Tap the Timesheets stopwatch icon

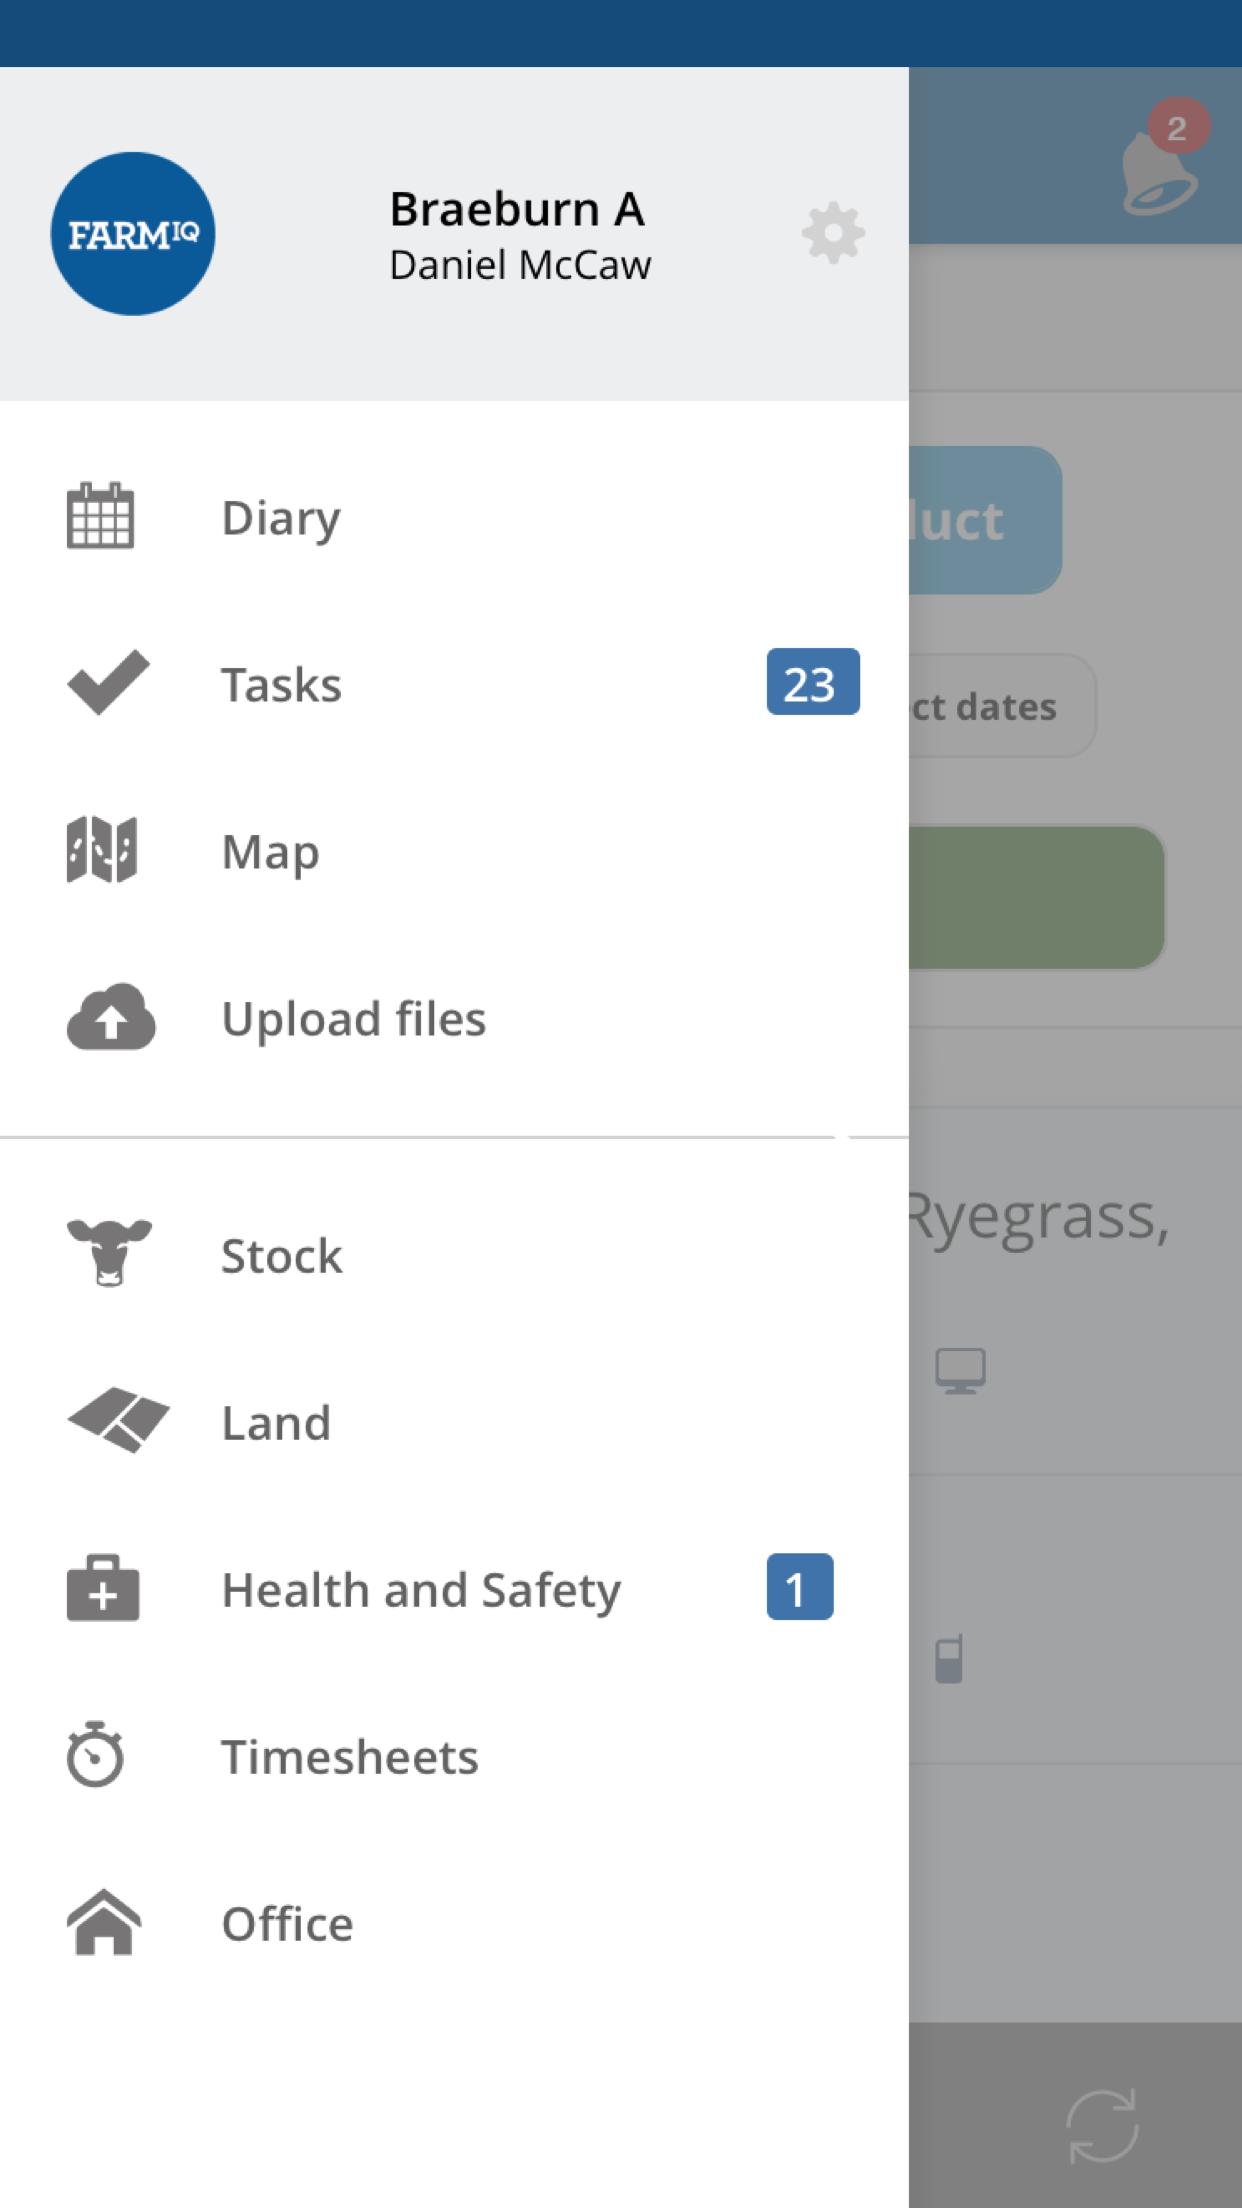click(96, 1754)
